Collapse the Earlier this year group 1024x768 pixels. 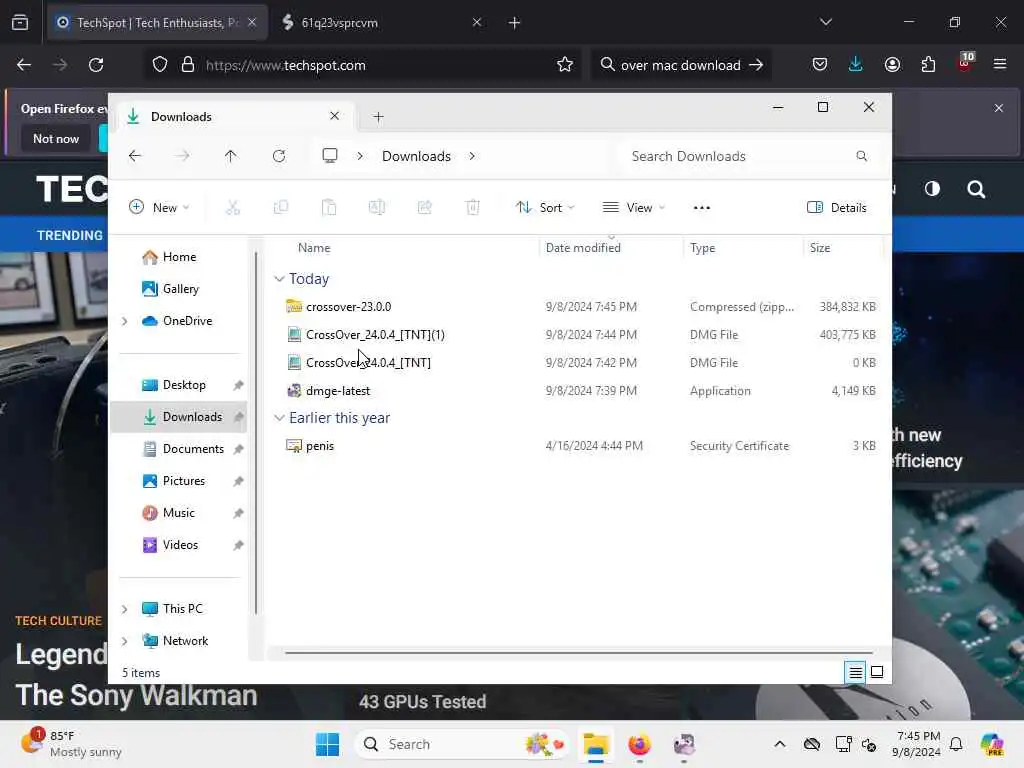280,418
